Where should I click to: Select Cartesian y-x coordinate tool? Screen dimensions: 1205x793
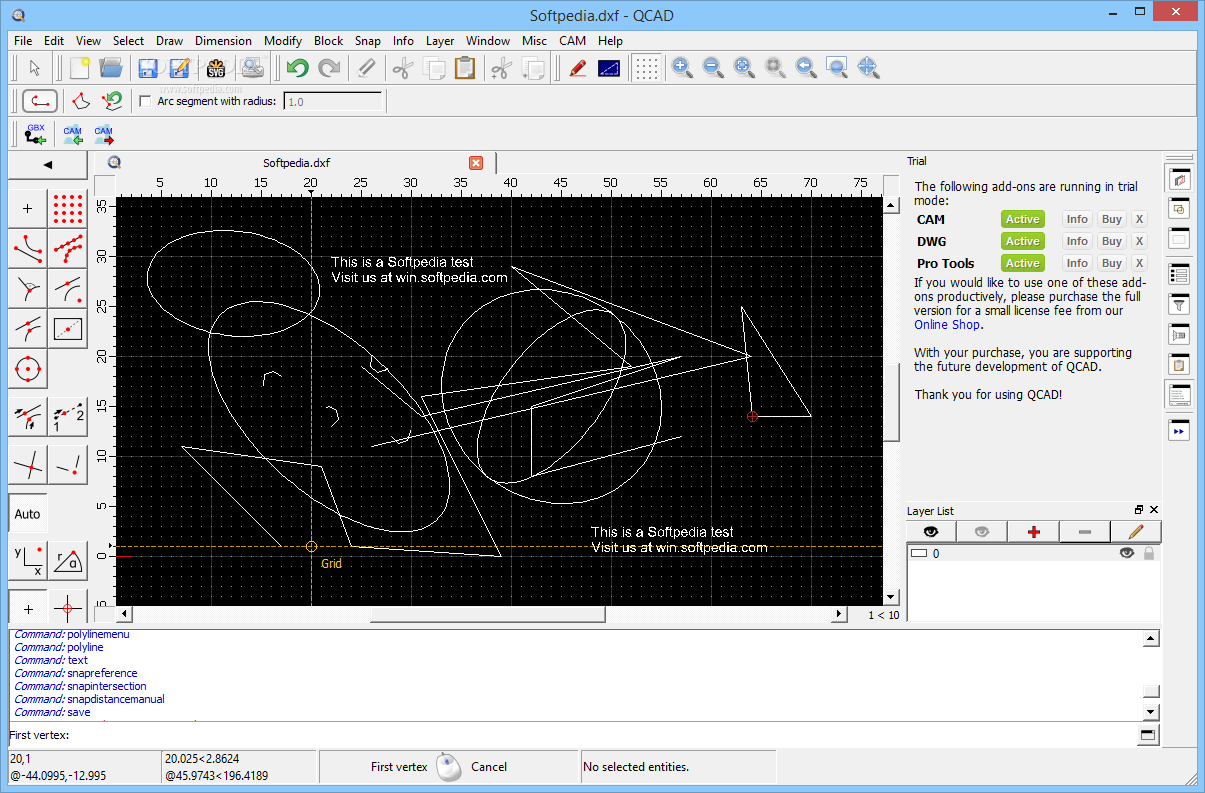pos(28,562)
